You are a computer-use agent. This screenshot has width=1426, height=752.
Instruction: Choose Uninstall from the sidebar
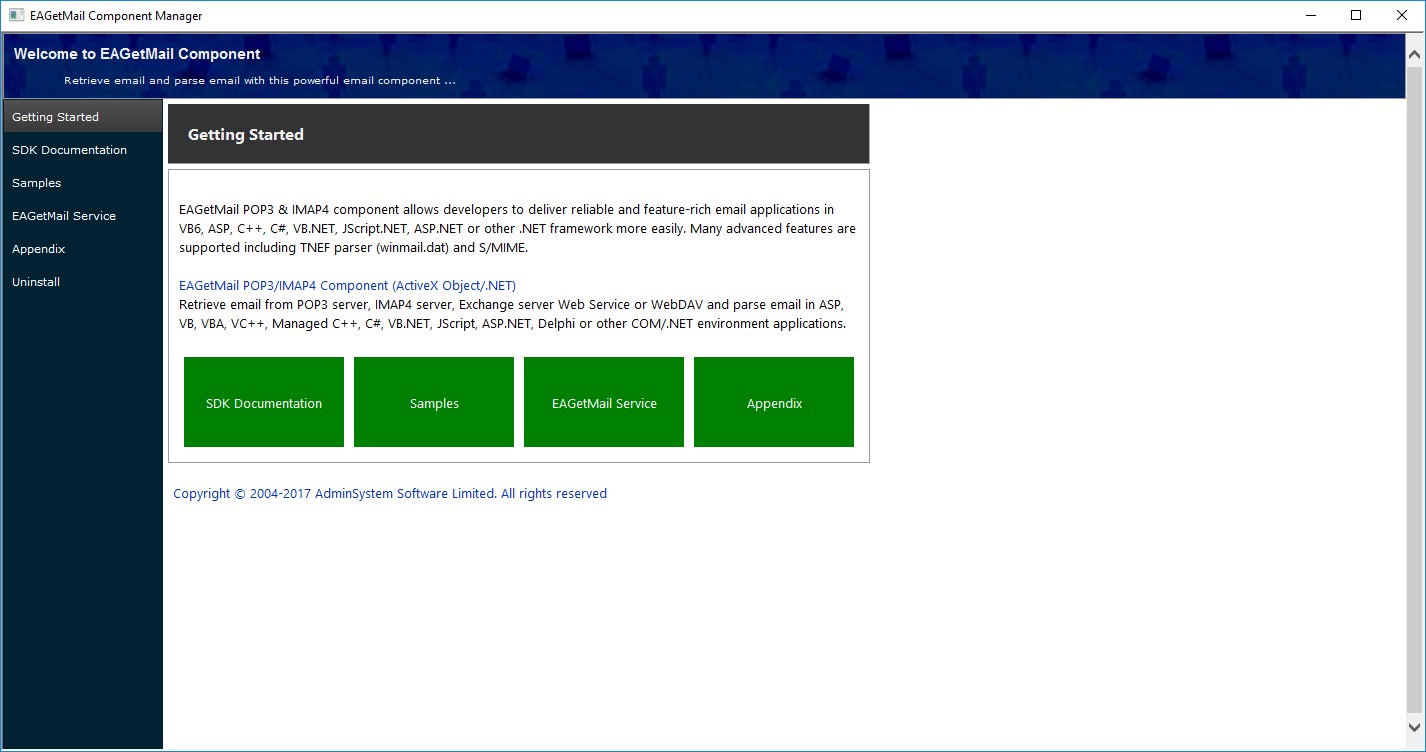pos(82,282)
